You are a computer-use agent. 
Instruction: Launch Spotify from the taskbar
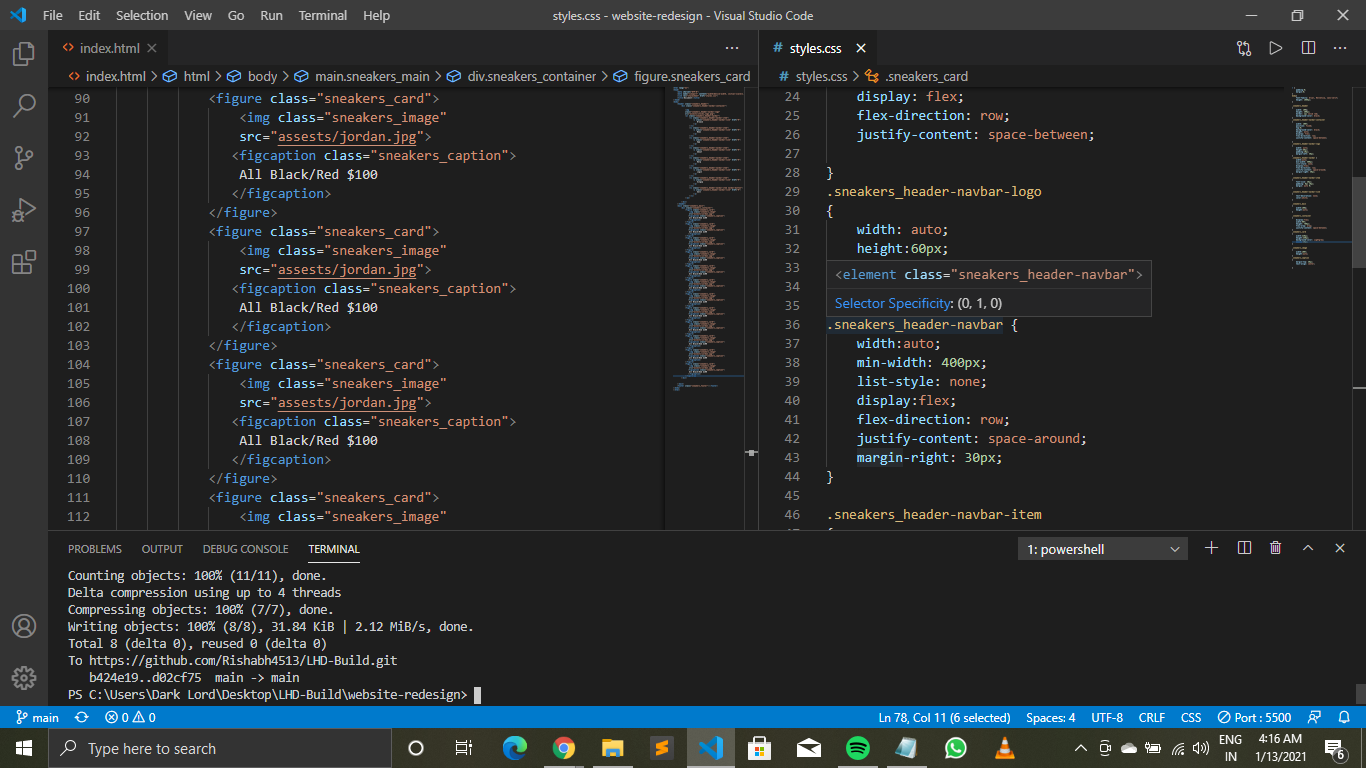857,747
